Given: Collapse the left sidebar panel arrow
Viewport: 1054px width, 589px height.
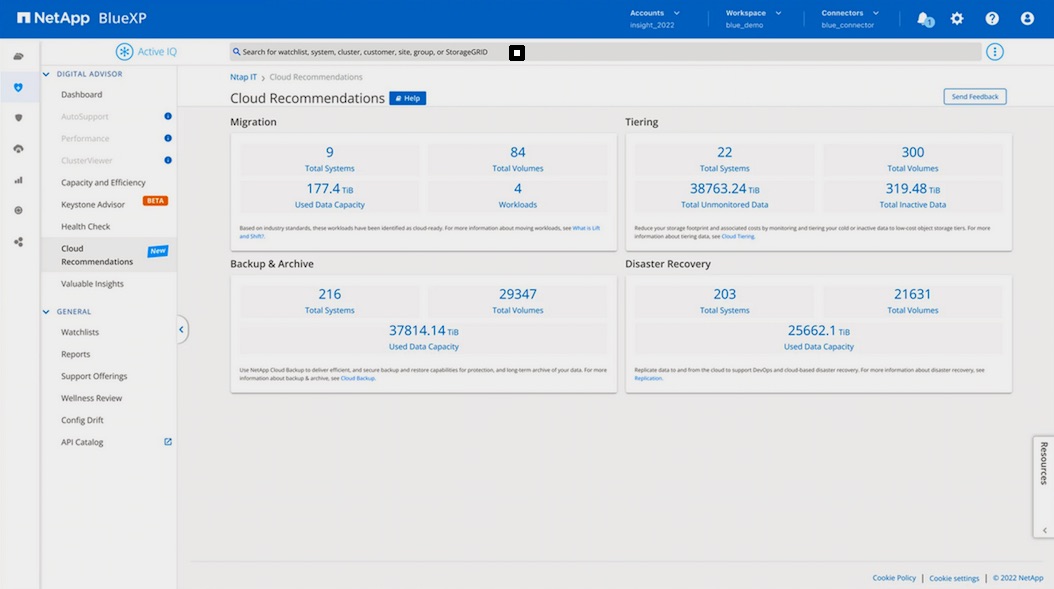Looking at the screenshot, I should 181,329.
